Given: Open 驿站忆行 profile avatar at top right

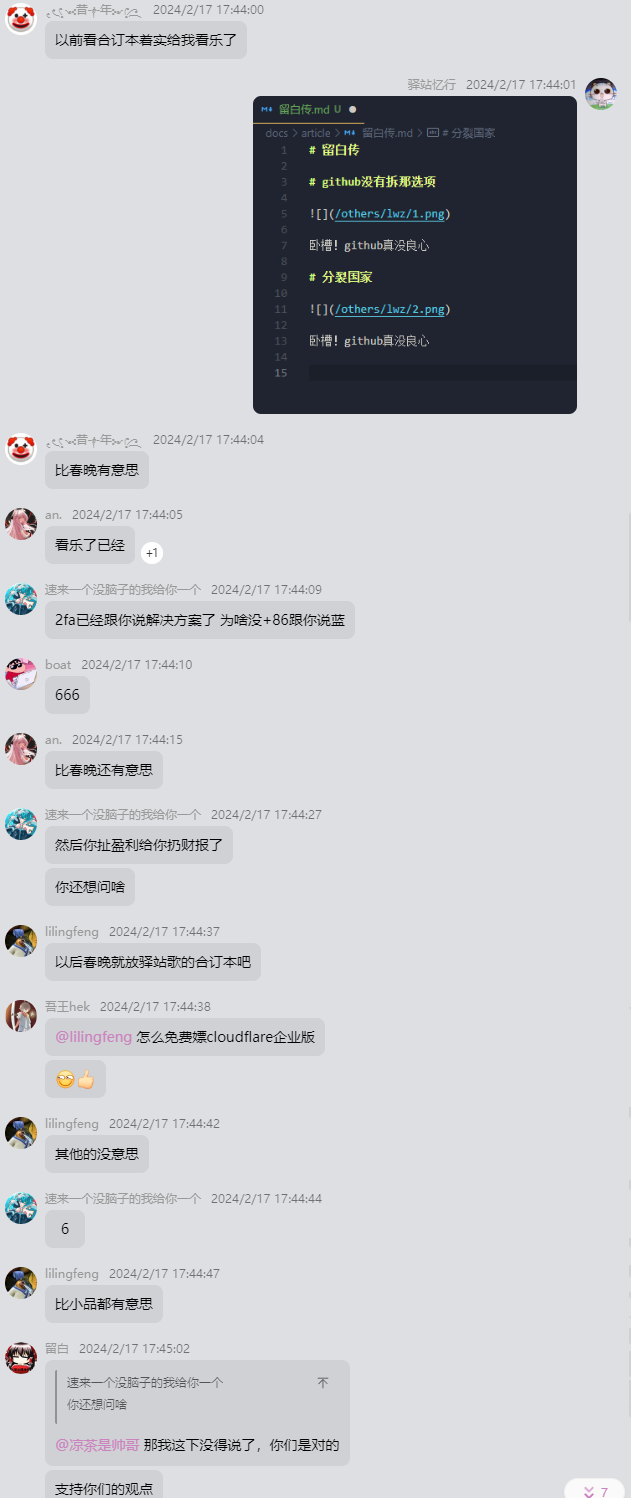Looking at the screenshot, I should (x=600, y=93).
